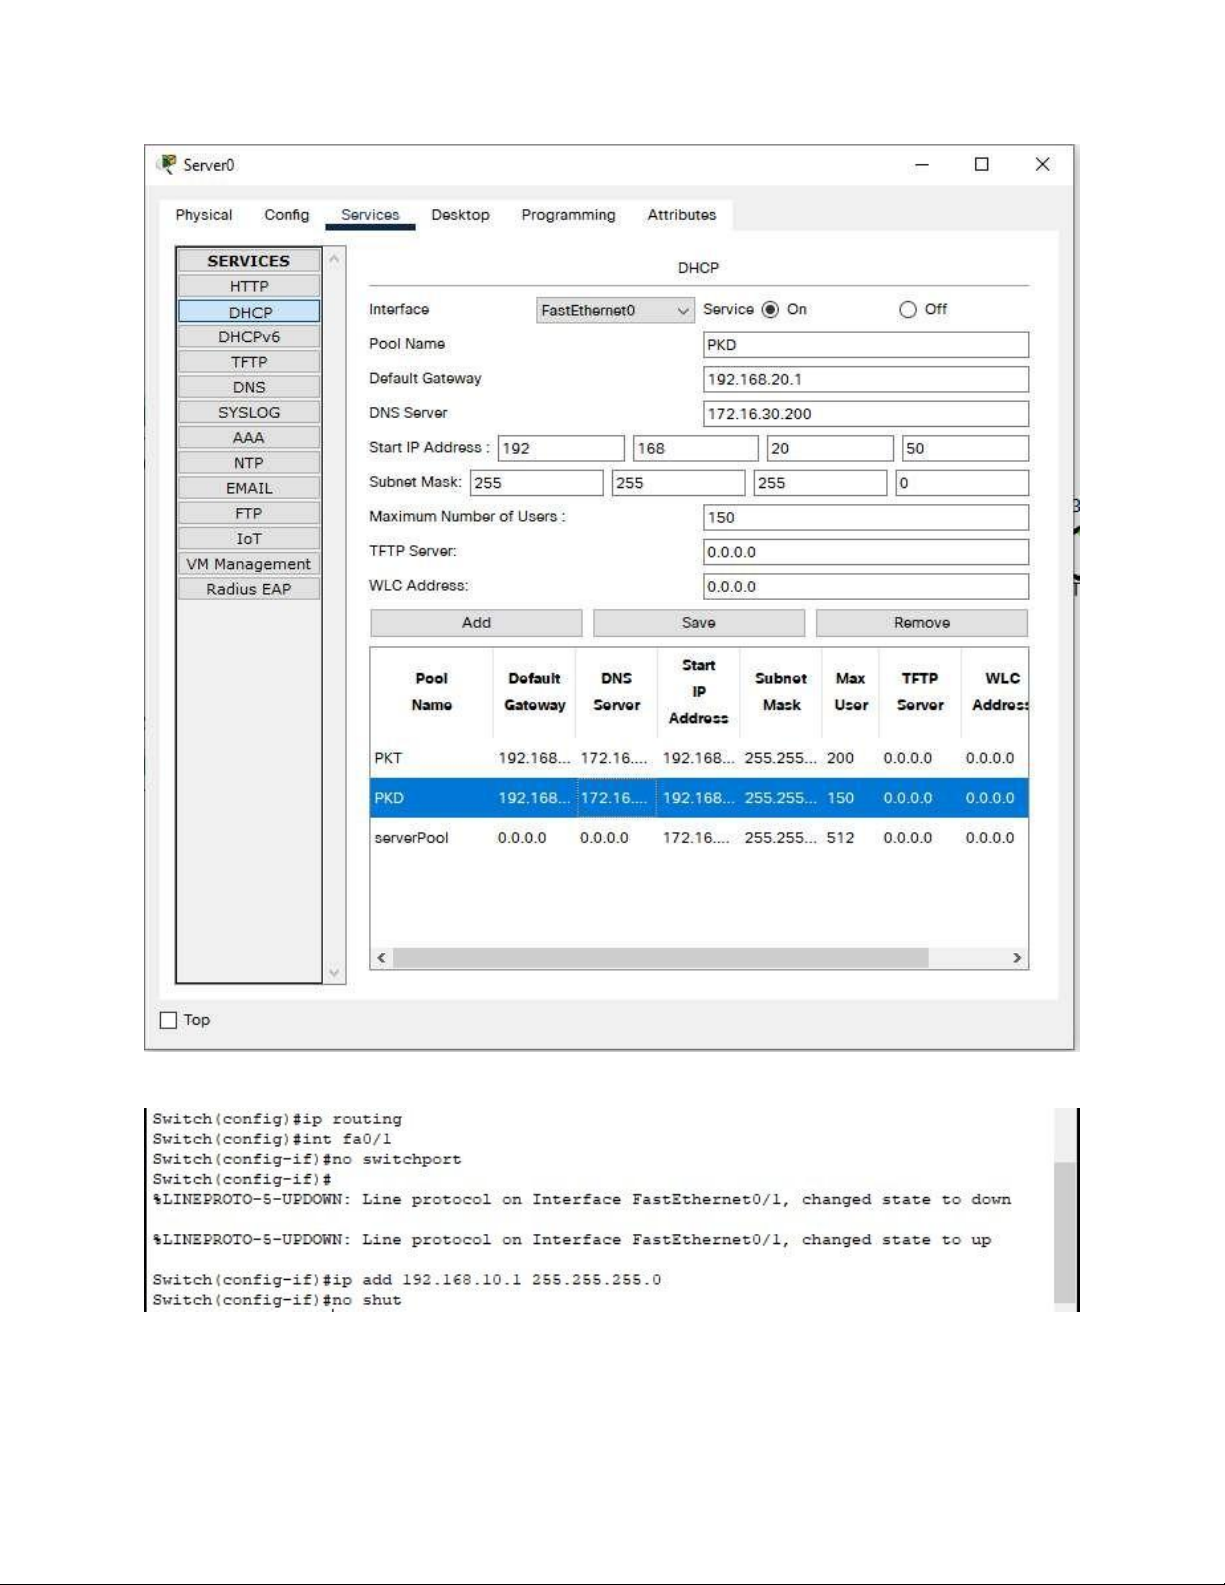This screenshot has width=1225, height=1585.
Task: Click the Add pool button
Action: click(476, 623)
